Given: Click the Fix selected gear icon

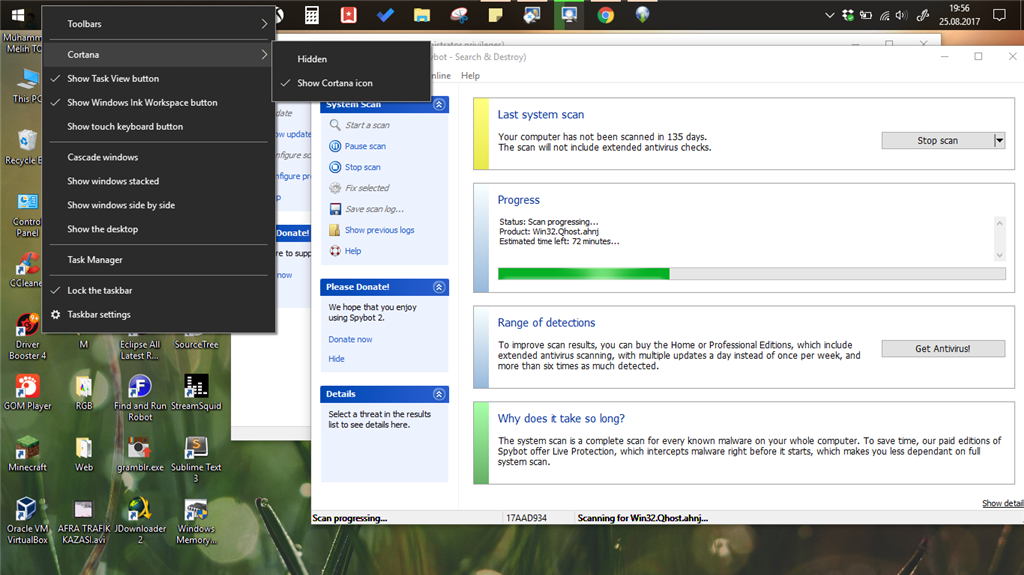Looking at the screenshot, I should pos(335,188).
